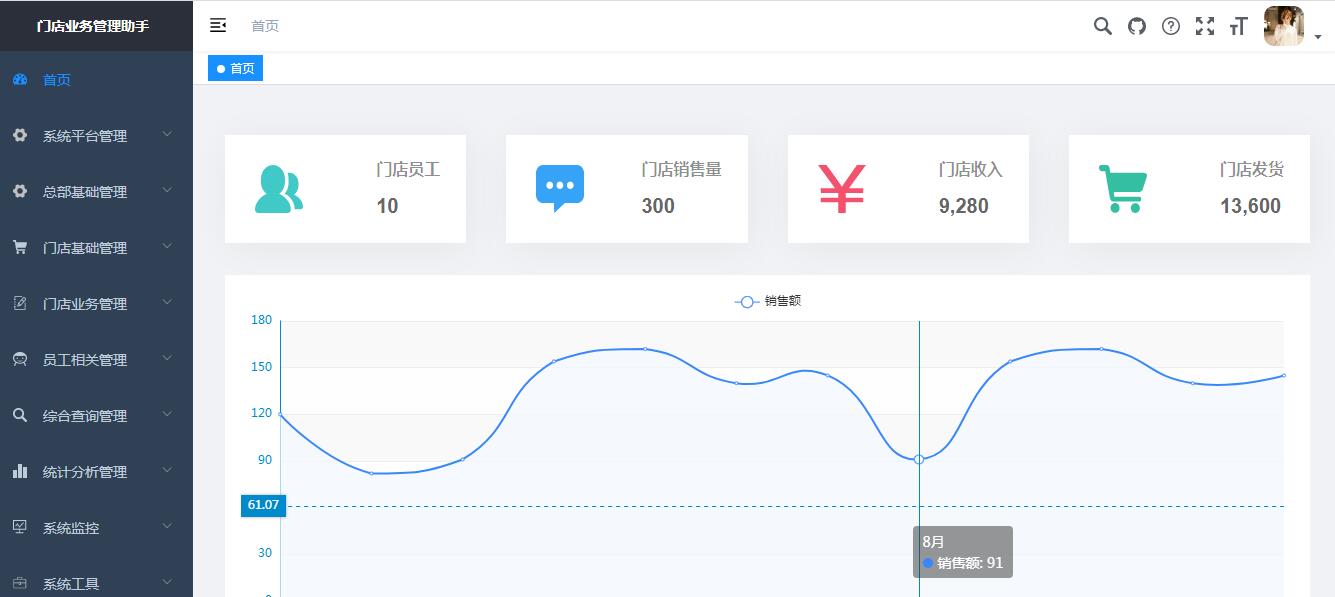The image size is (1335, 597).
Task: Click the 门店发货 shopping cart icon
Action: [1122, 189]
